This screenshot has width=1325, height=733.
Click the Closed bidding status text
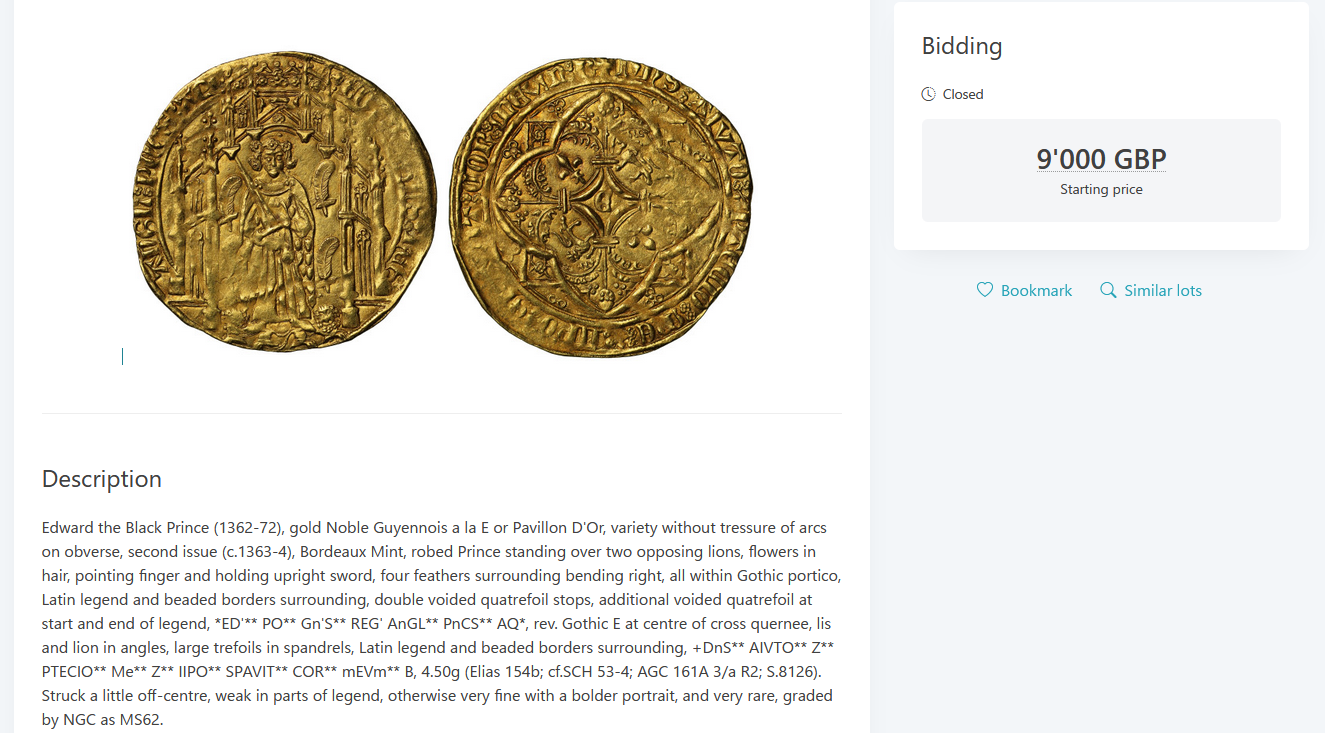point(963,94)
